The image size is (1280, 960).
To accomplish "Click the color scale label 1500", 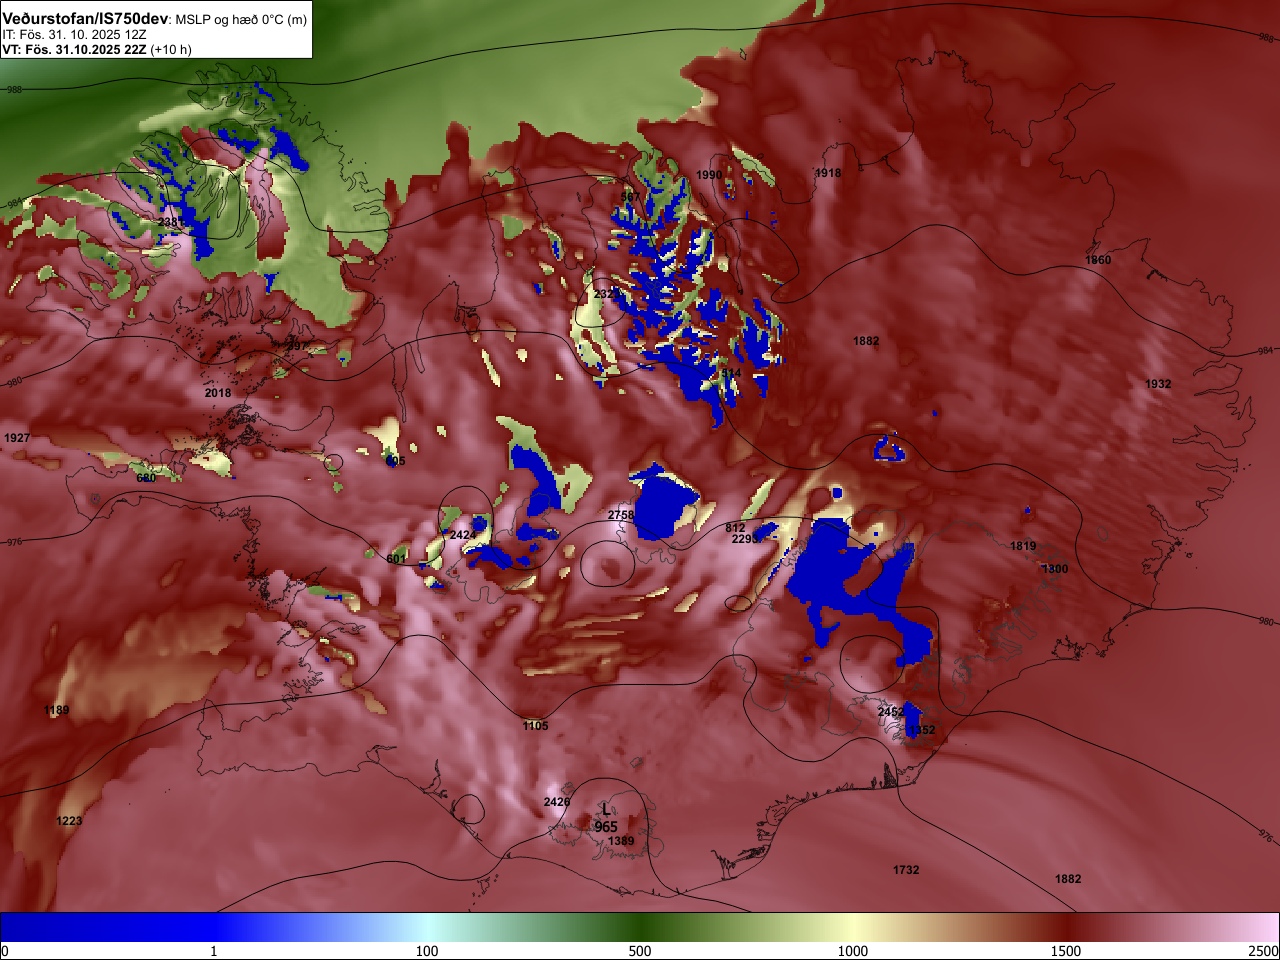I will (x=1066, y=951).
